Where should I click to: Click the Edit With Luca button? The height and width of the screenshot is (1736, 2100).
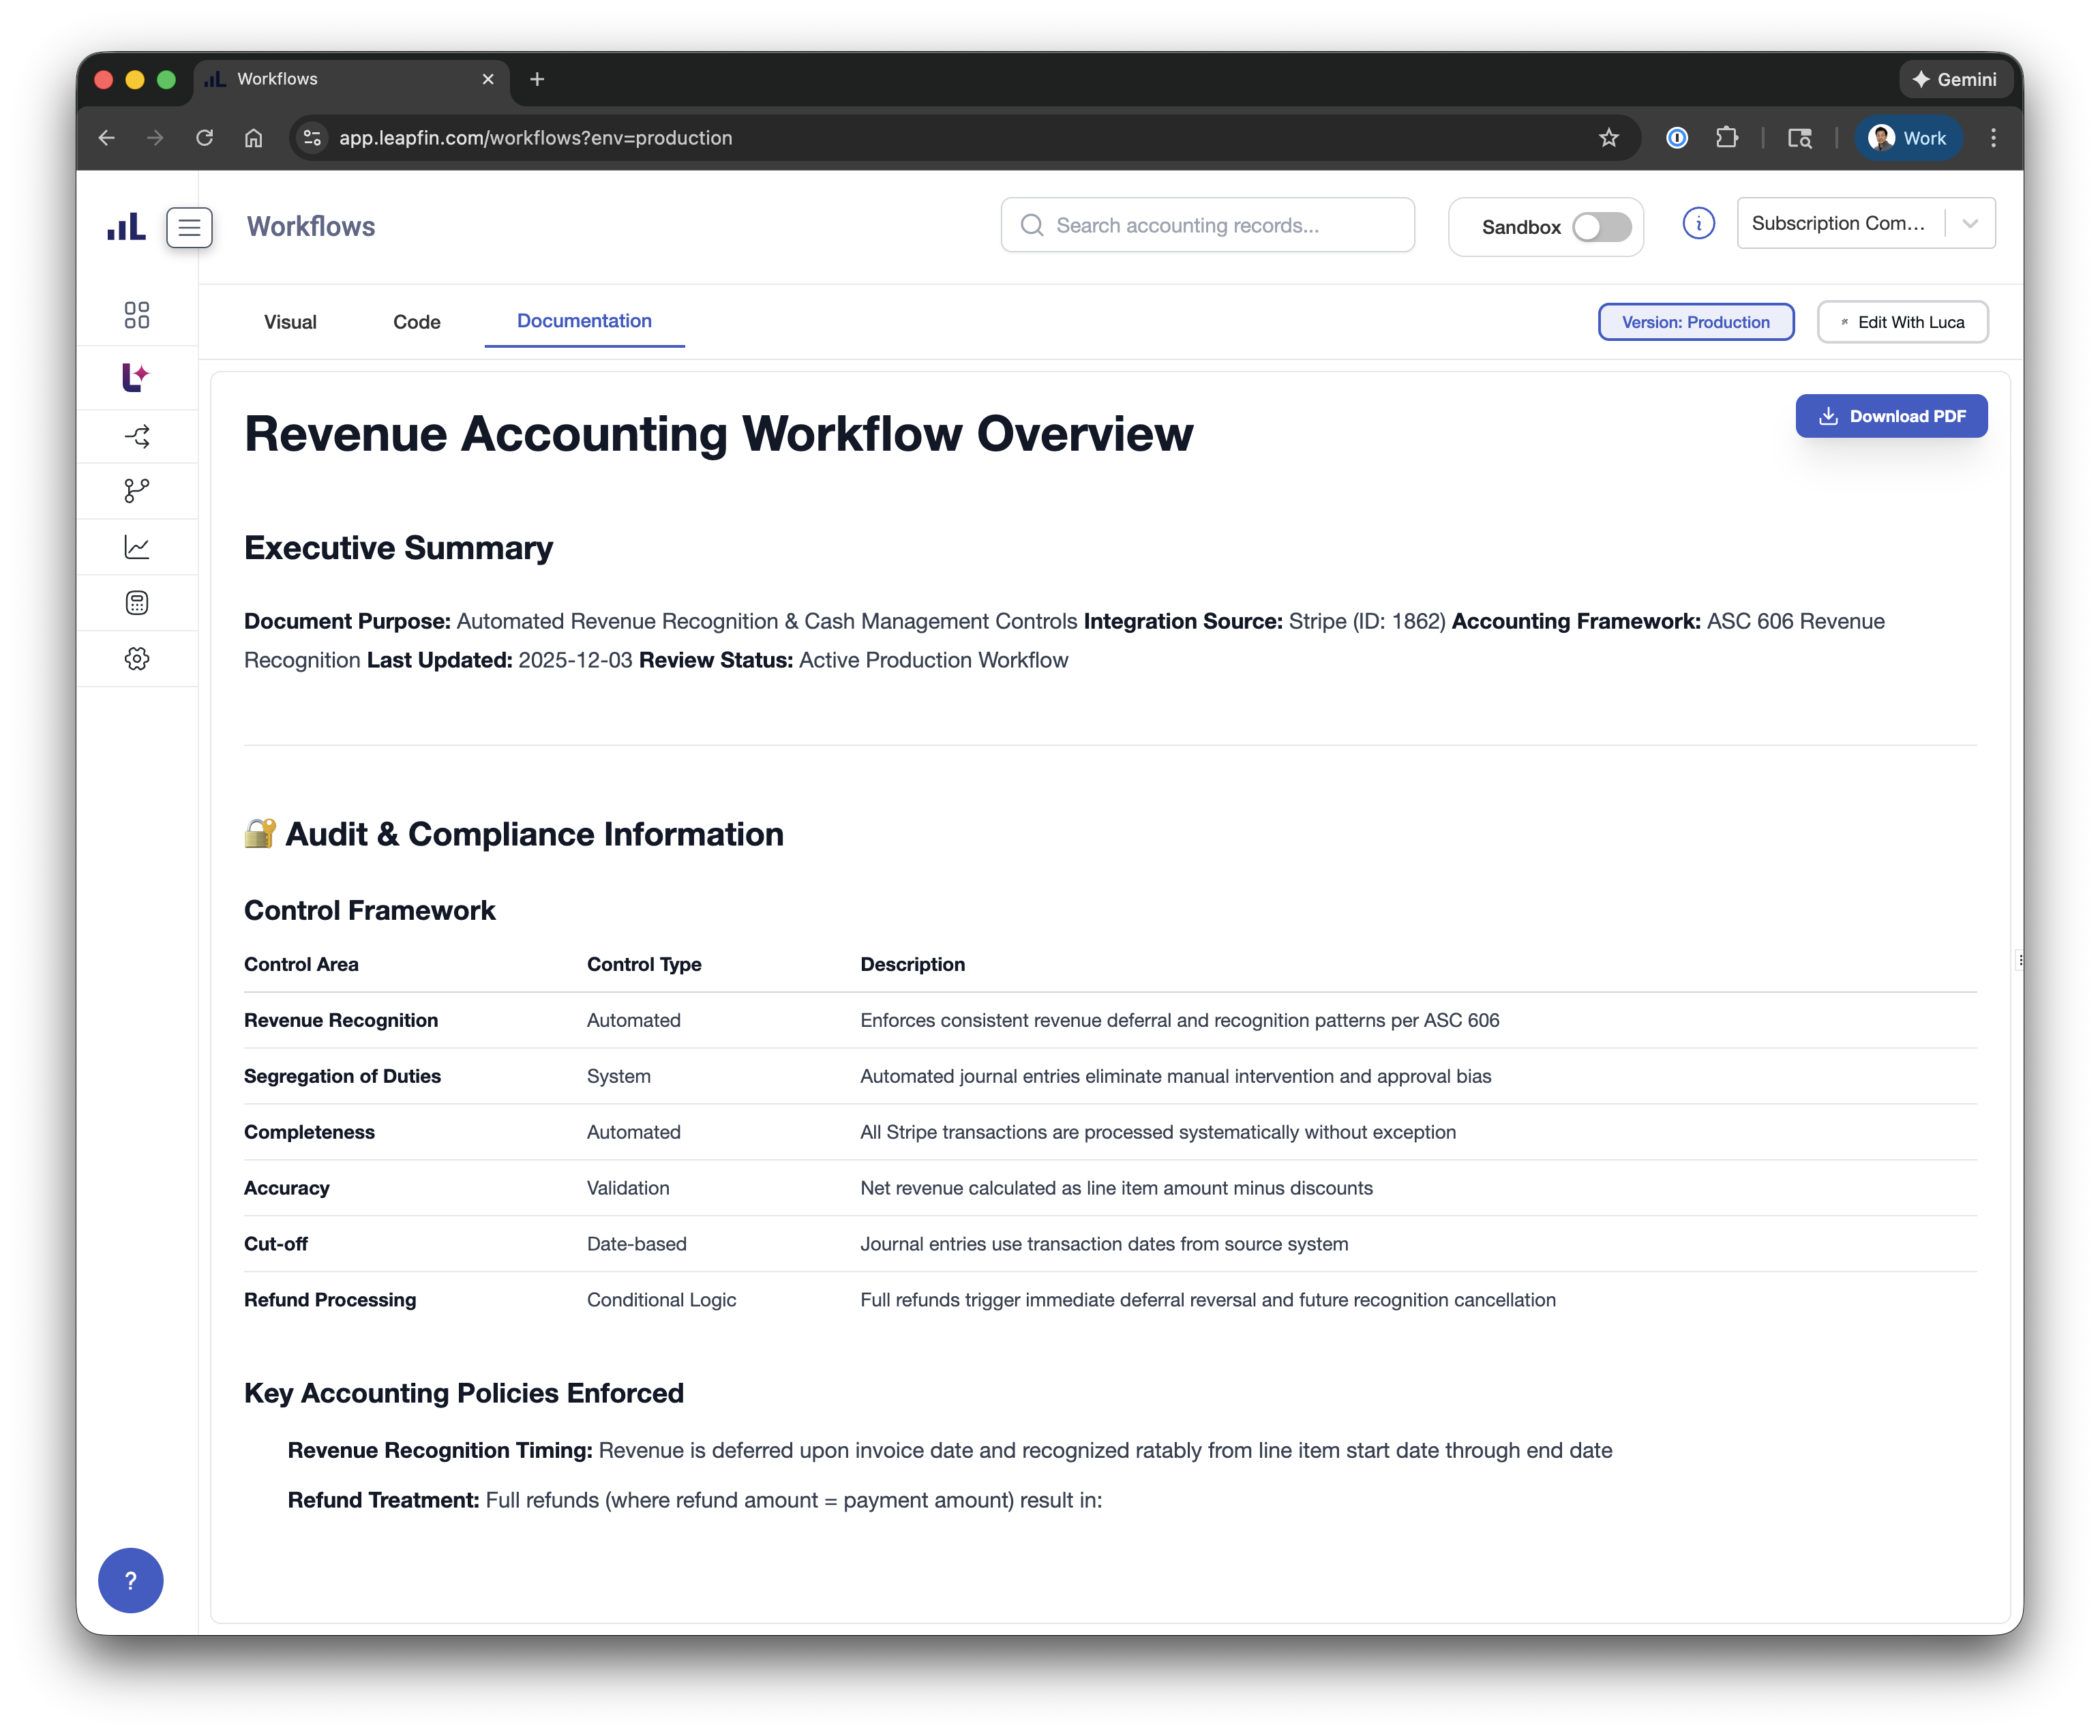(1902, 322)
